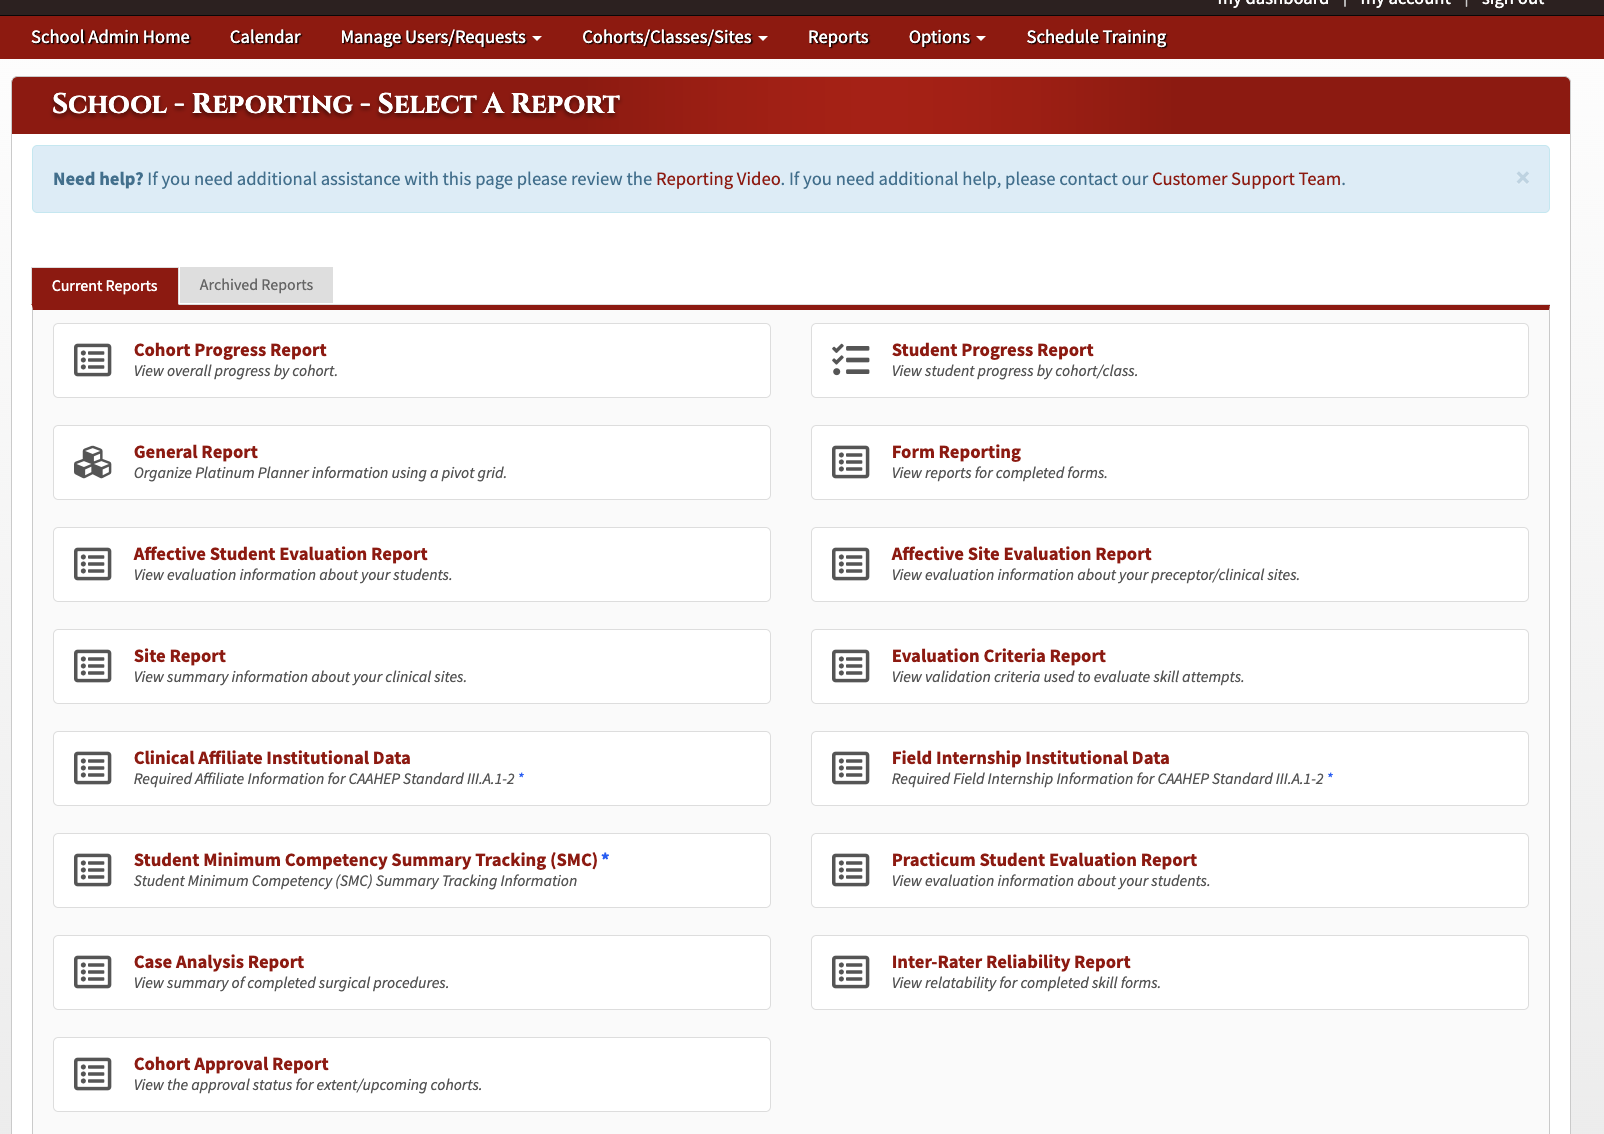Image resolution: width=1604 pixels, height=1134 pixels.
Task: Expand the Options dropdown menu
Action: (x=946, y=37)
